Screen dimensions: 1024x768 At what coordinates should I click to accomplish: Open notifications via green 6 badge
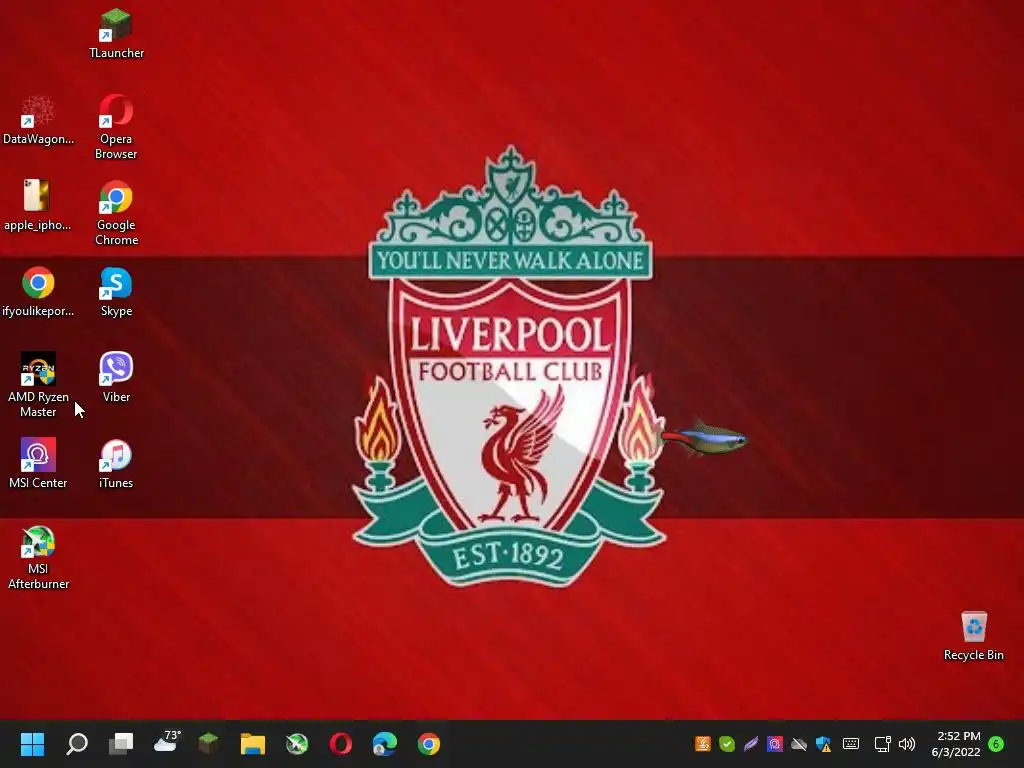(x=996, y=744)
